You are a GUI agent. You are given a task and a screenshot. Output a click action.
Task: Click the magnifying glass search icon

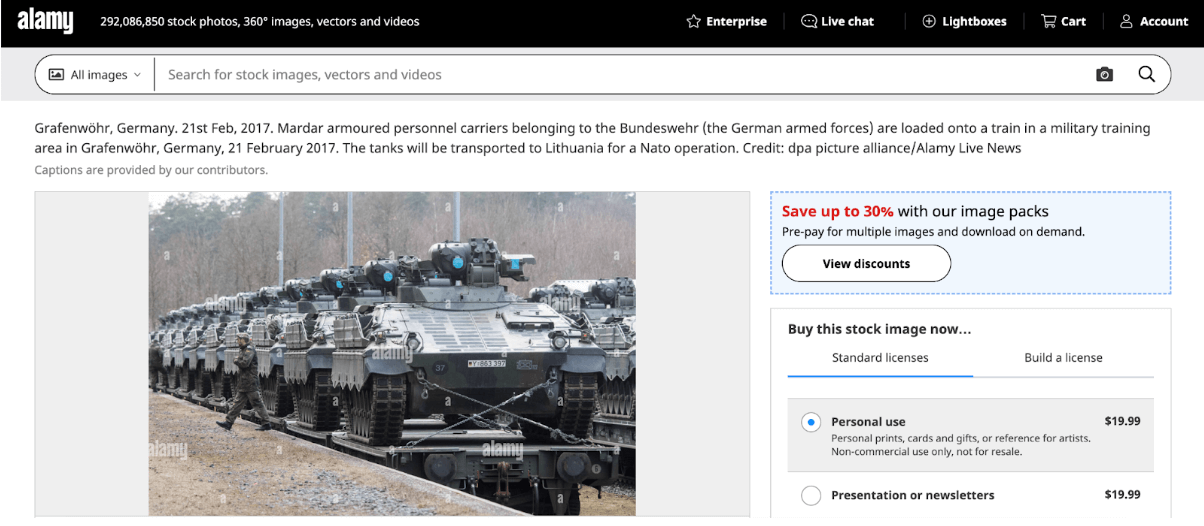point(1146,74)
